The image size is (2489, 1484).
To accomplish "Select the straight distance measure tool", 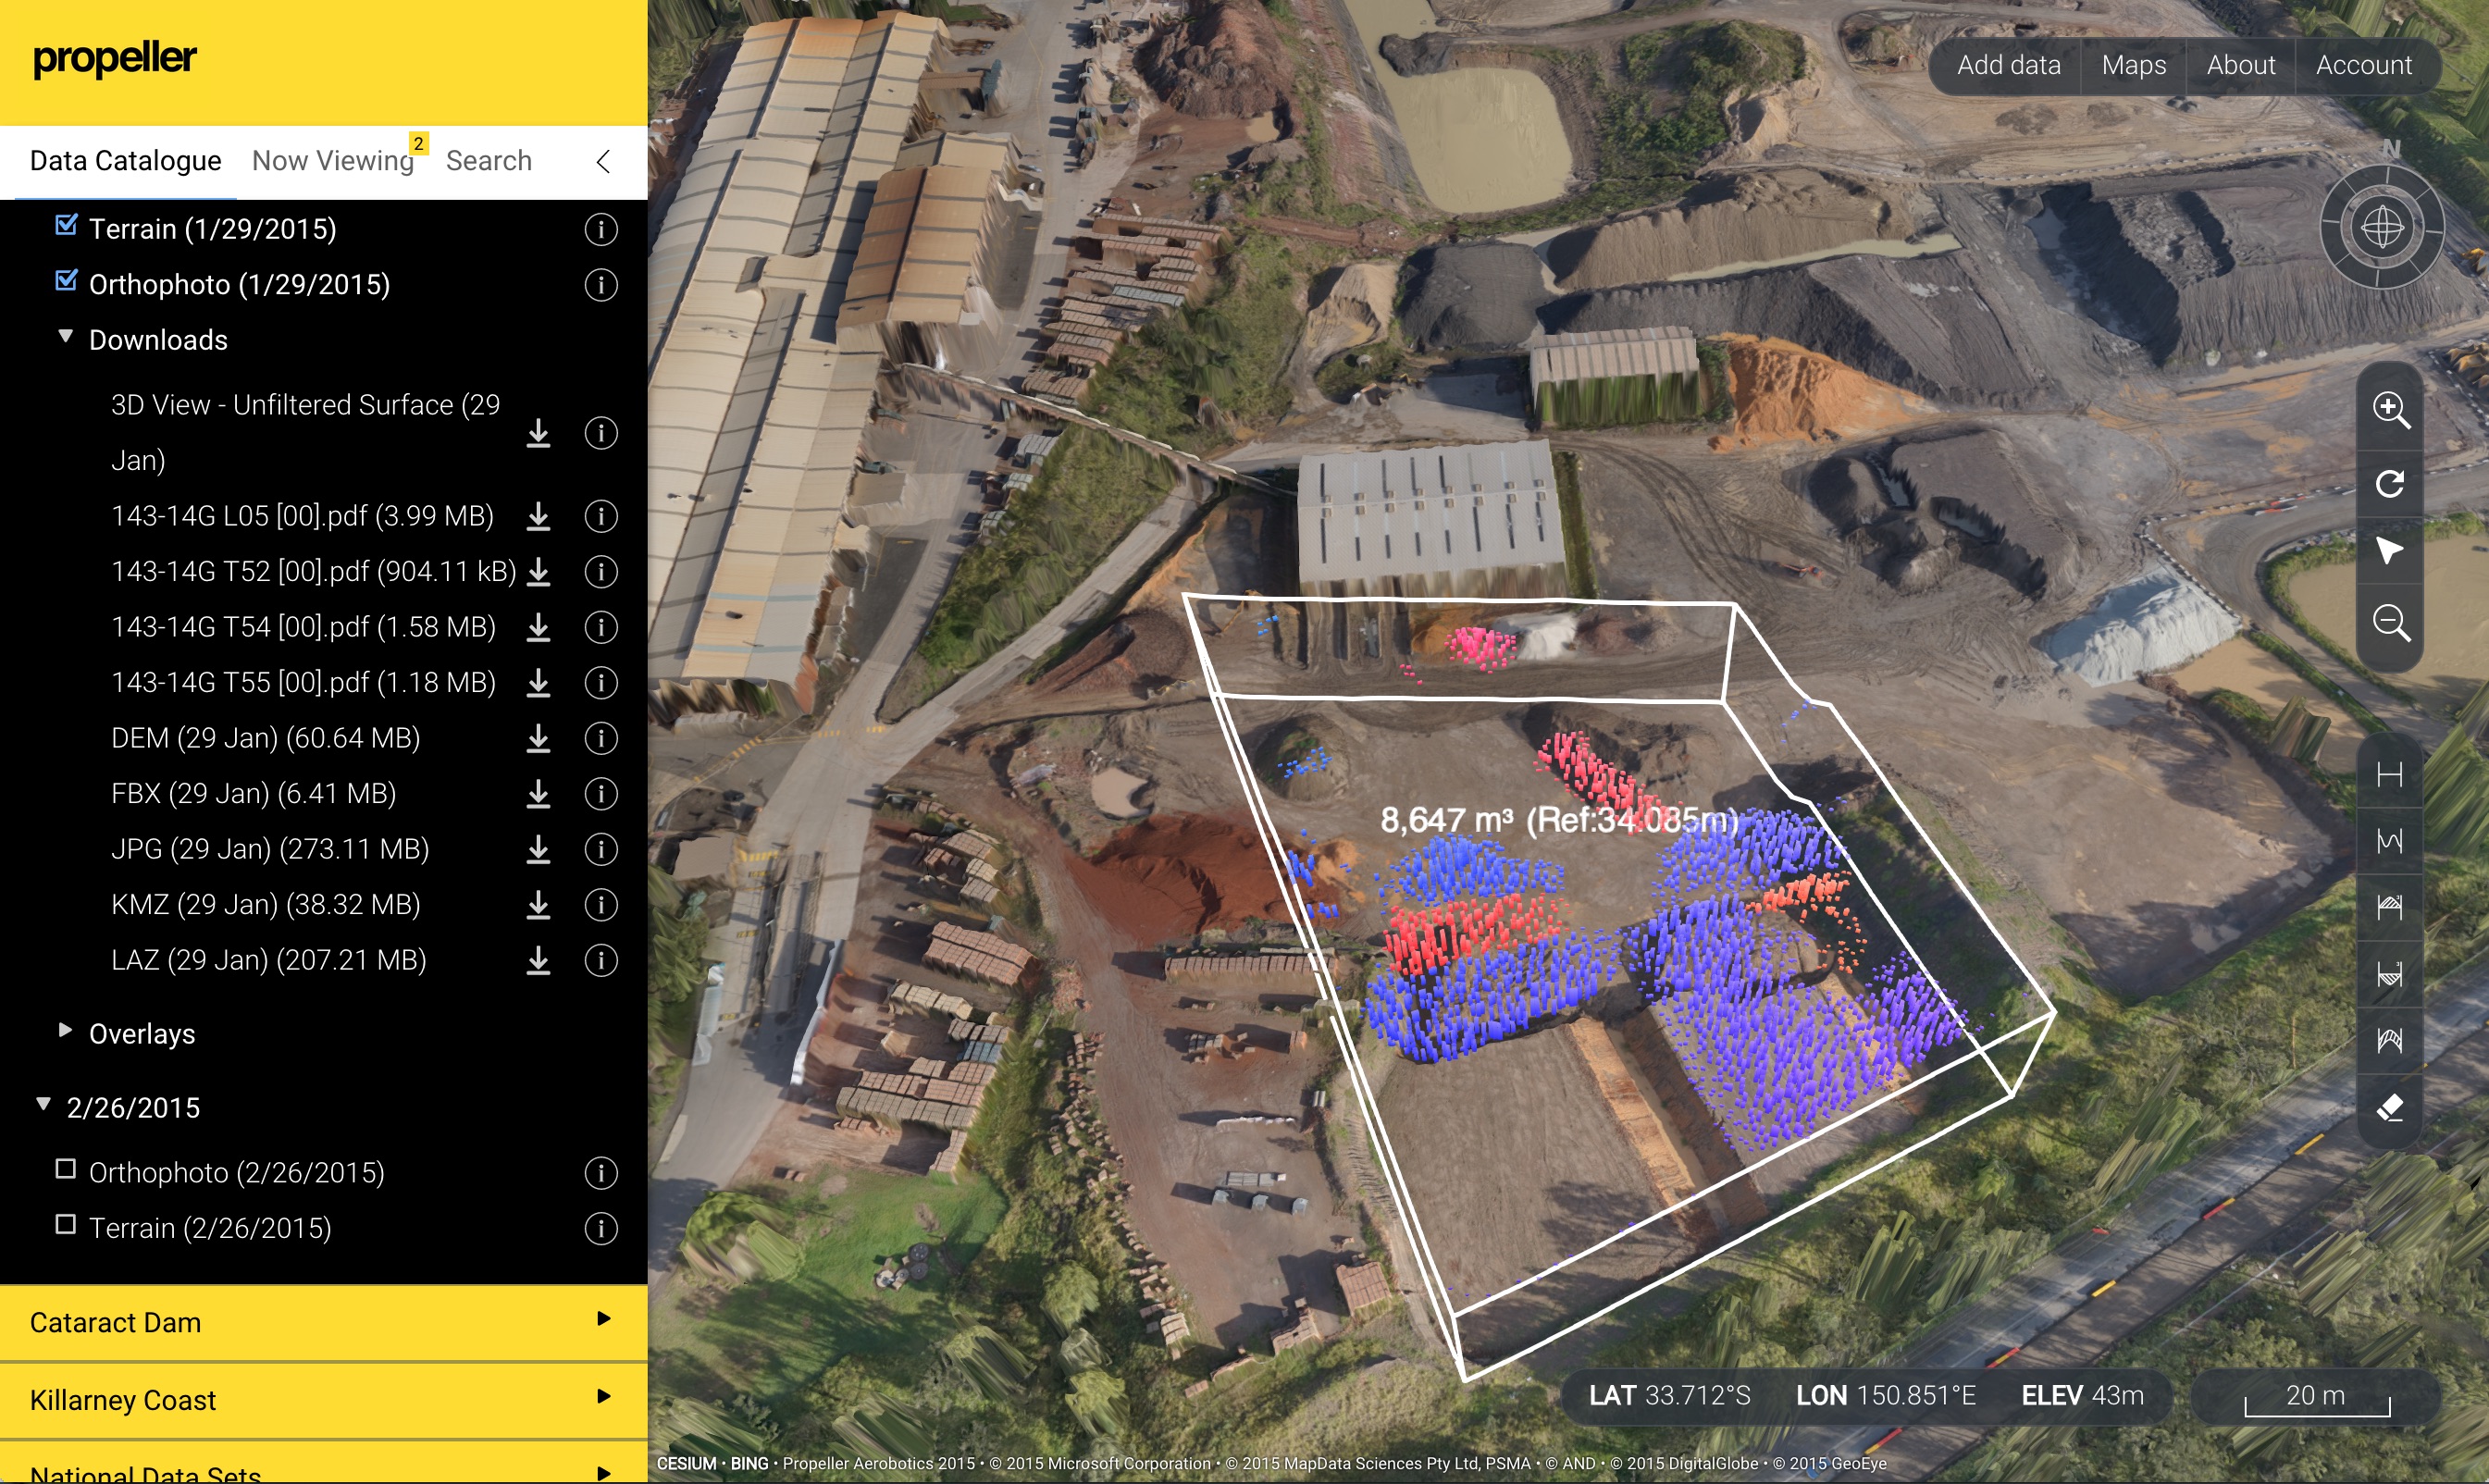I will [2389, 774].
